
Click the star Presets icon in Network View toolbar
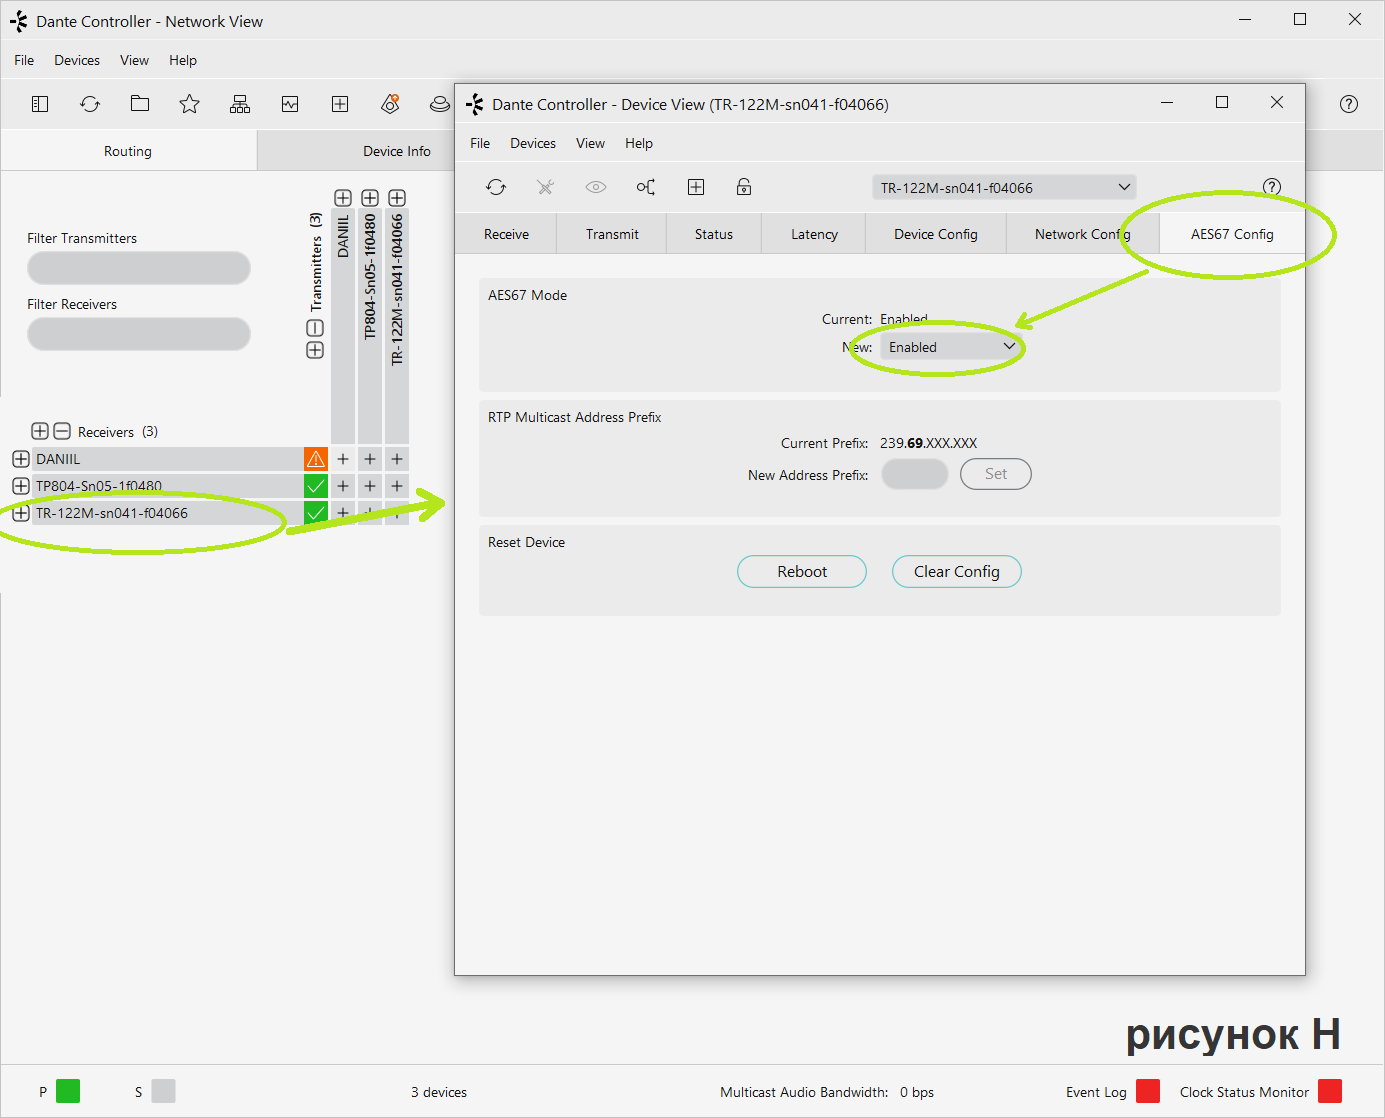tap(189, 104)
